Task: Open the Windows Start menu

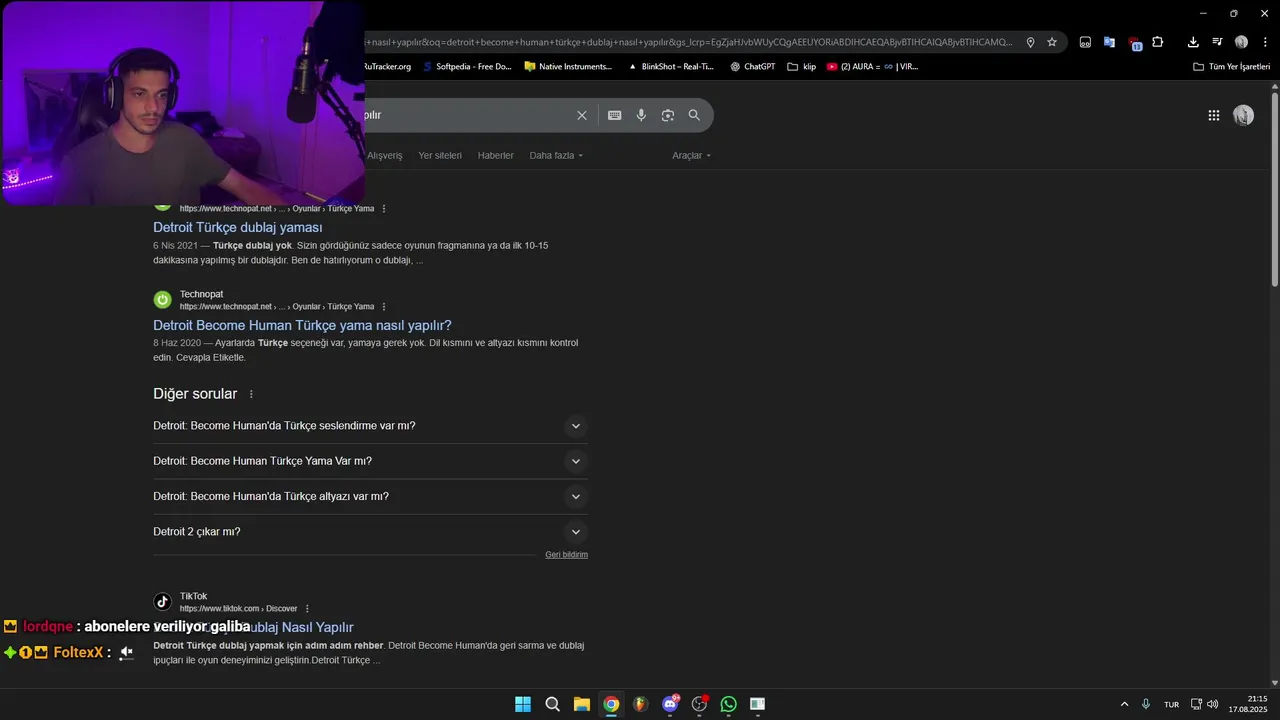Action: coord(523,704)
